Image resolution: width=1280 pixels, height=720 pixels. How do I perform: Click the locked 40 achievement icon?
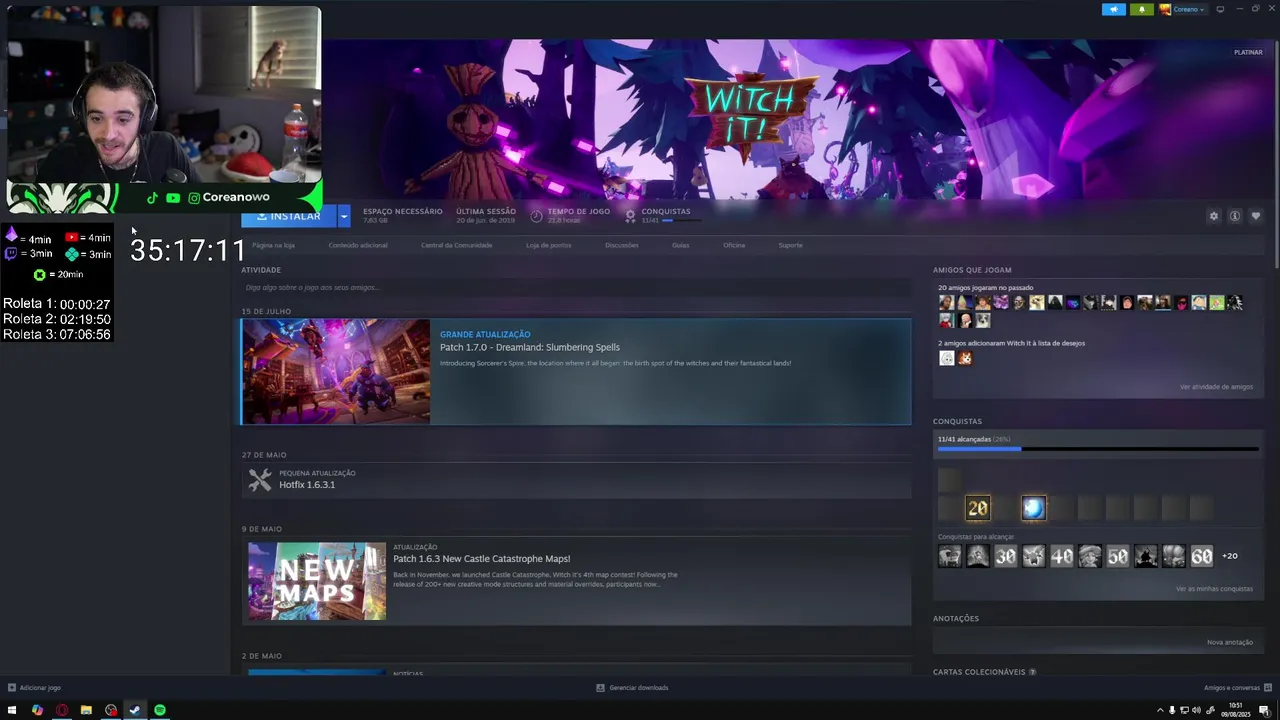coord(1061,556)
